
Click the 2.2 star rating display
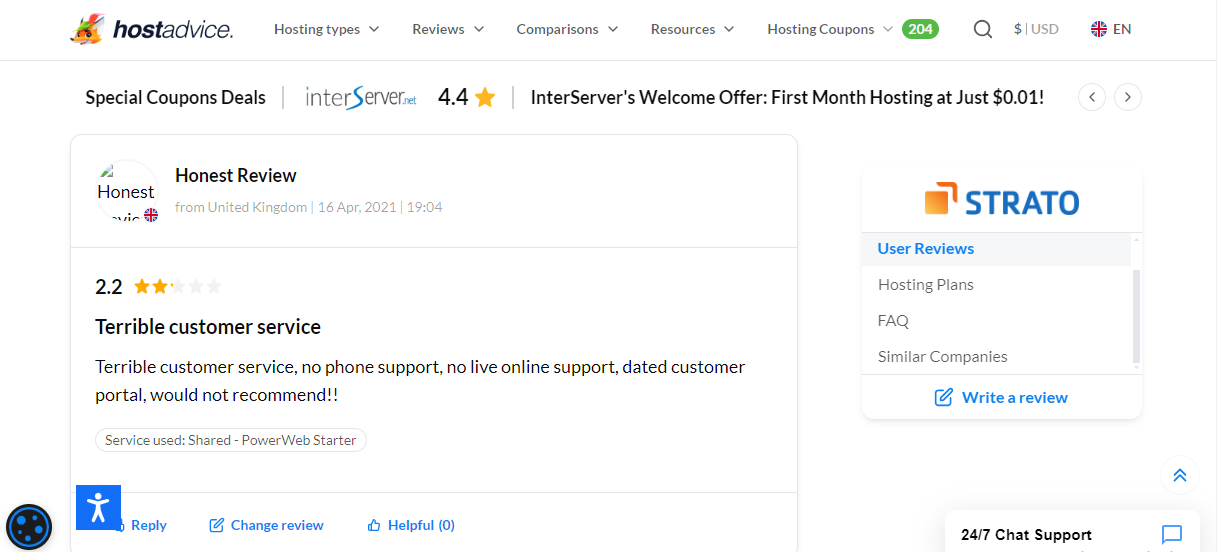159,287
